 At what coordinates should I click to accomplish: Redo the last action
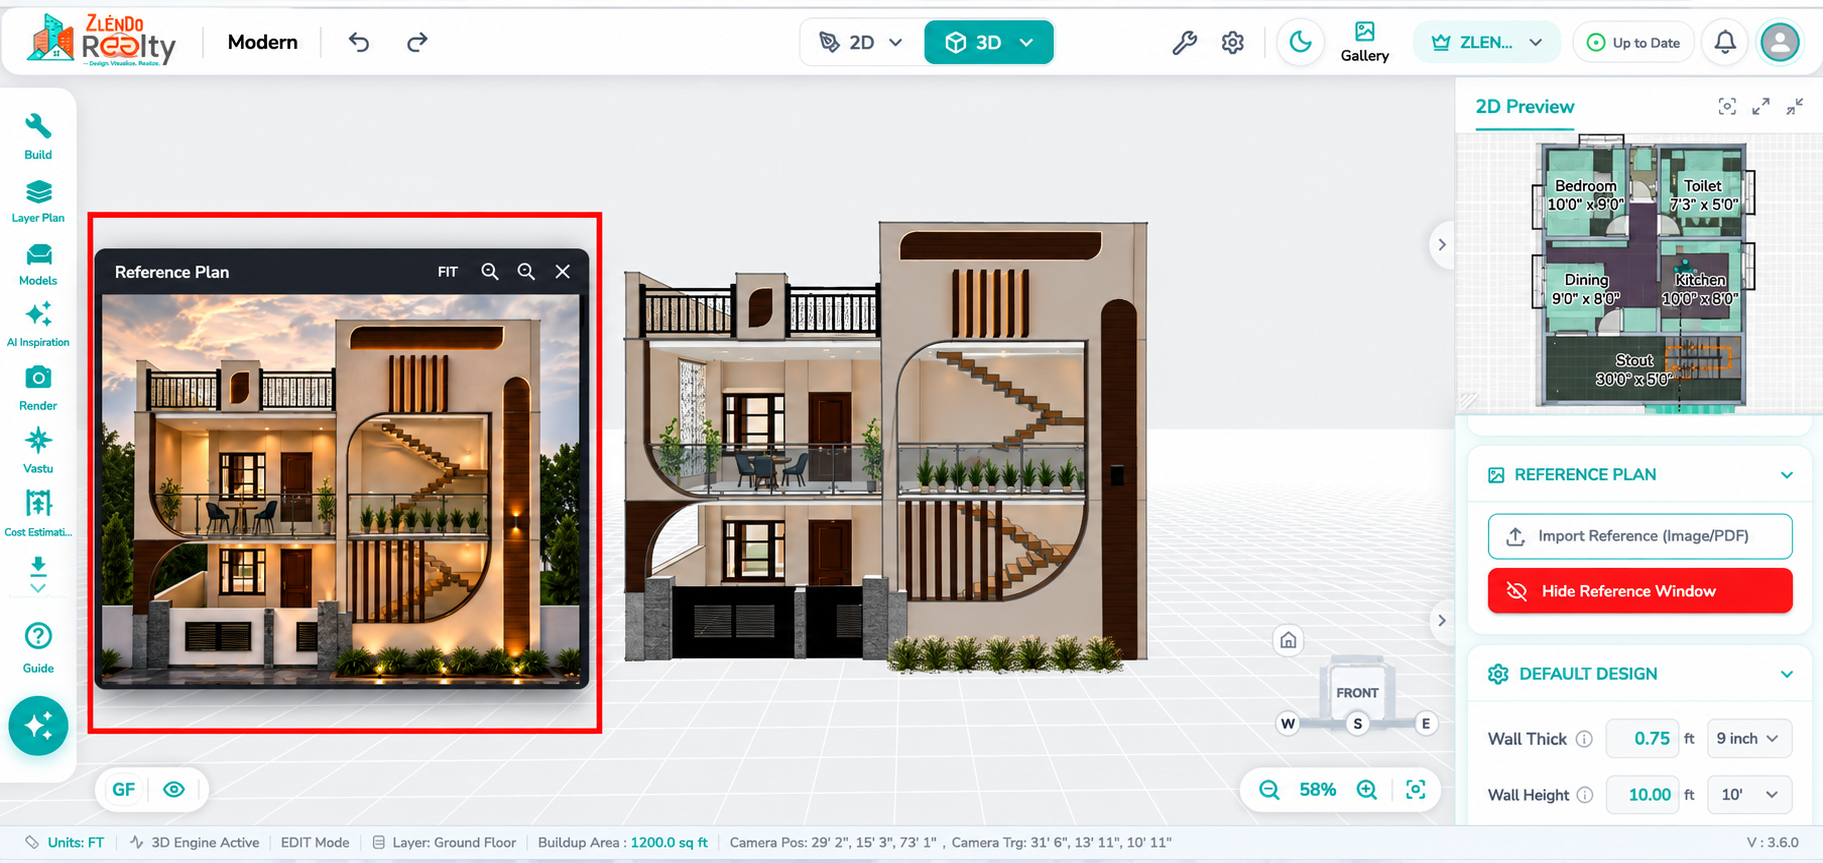click(417, 42)
